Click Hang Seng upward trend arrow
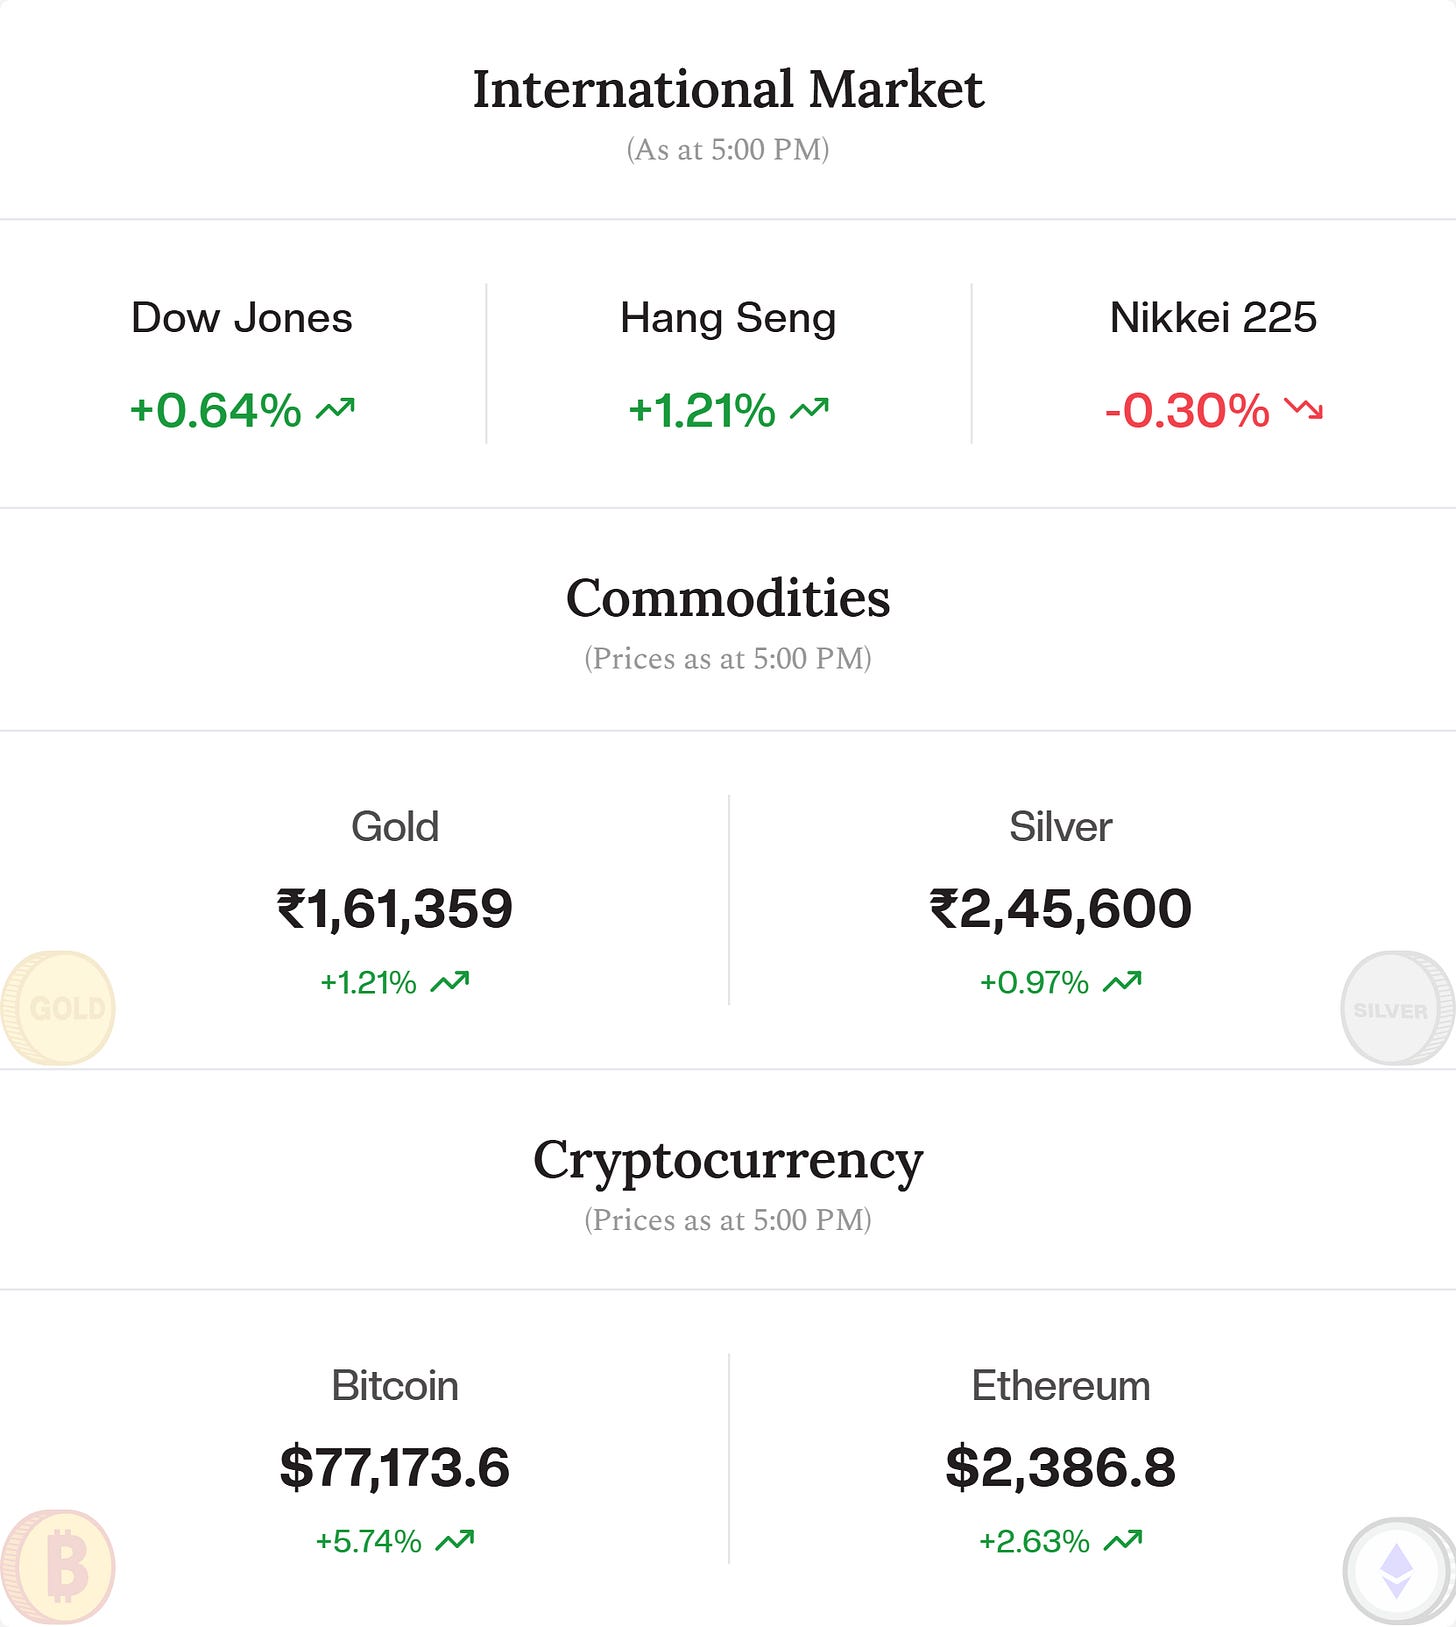 [809, 409]
